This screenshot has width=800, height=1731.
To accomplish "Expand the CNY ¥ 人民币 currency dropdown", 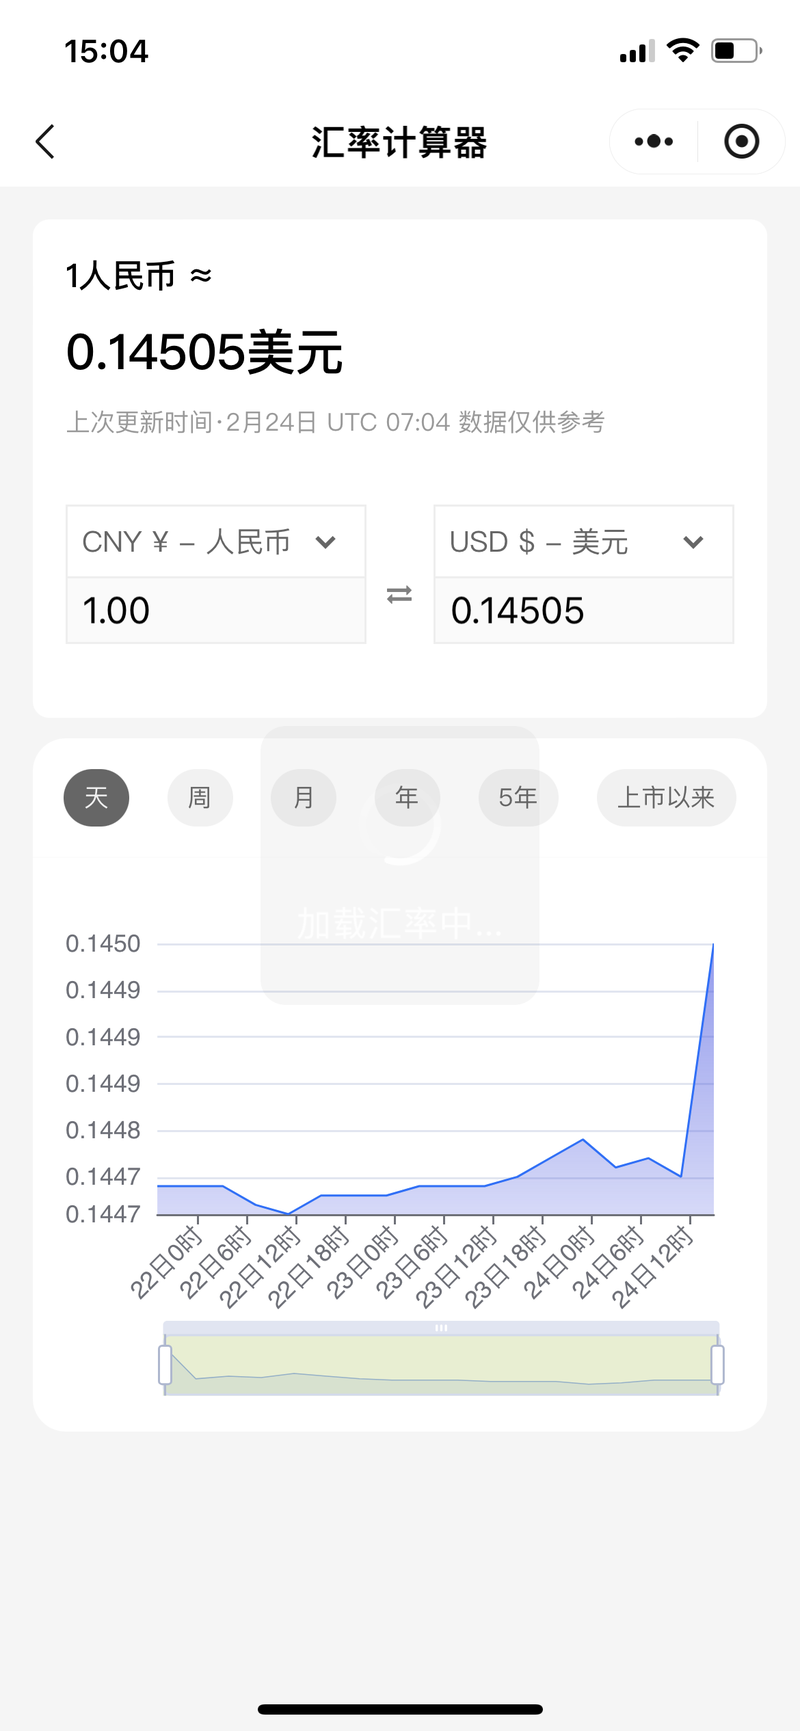I will (x=215, y=542).
